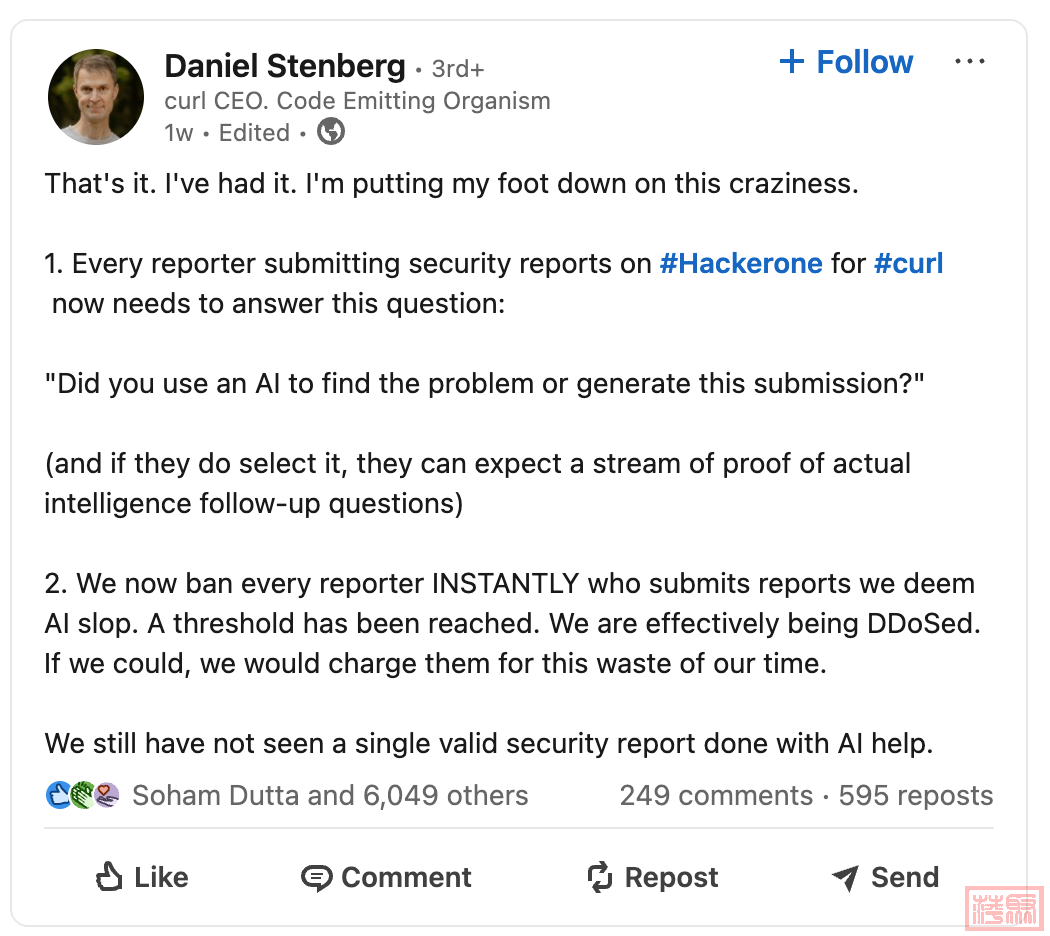Open Daniel Stenberg's profile via name

(x=285, y=67)
